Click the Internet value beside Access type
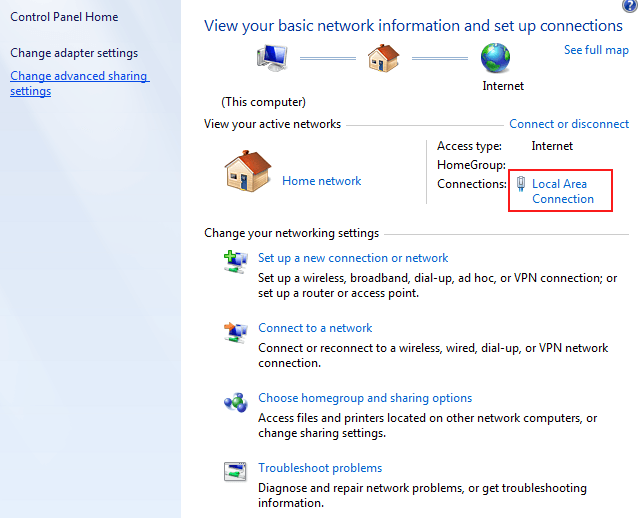The image size is (639, 518). click(x=552, y=146)
